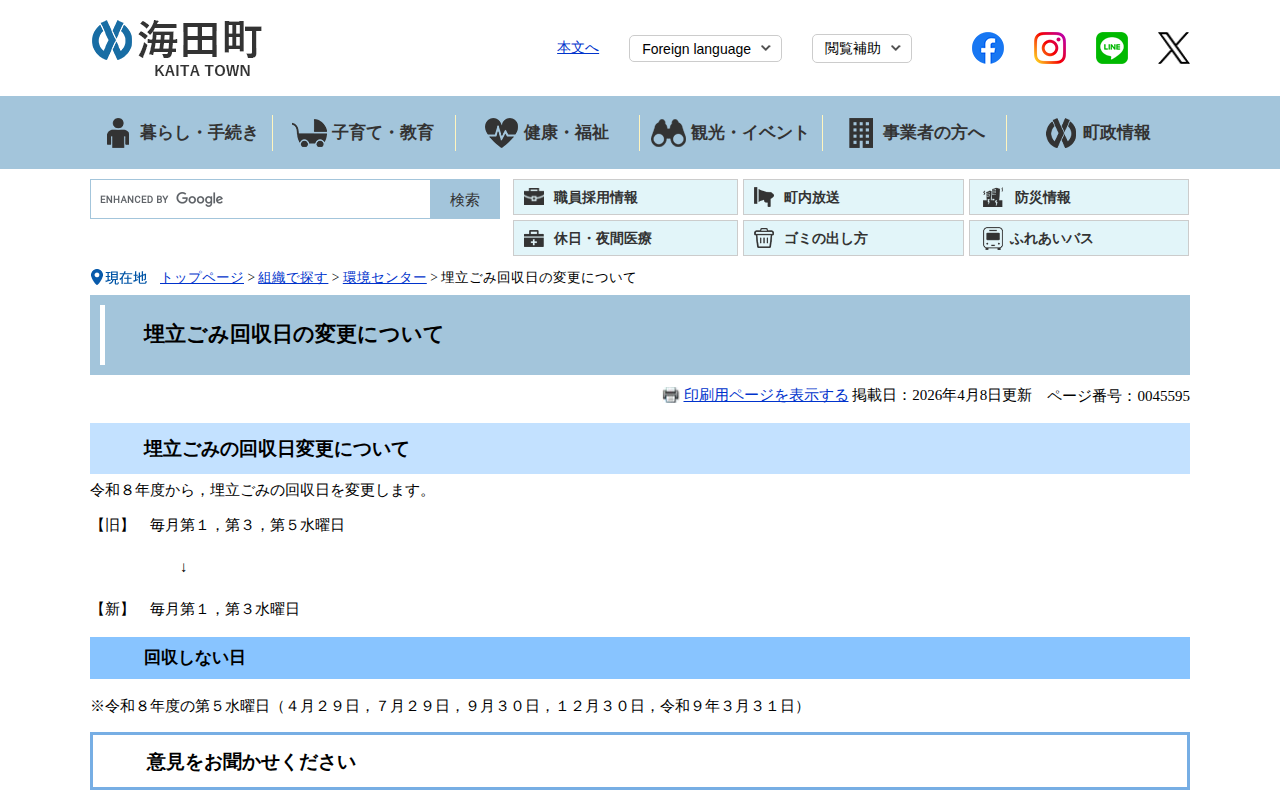This screenshot has height=800, width=1280.
Task: Click the town emblem icon for 町政情報
Action: [1061, 133]
